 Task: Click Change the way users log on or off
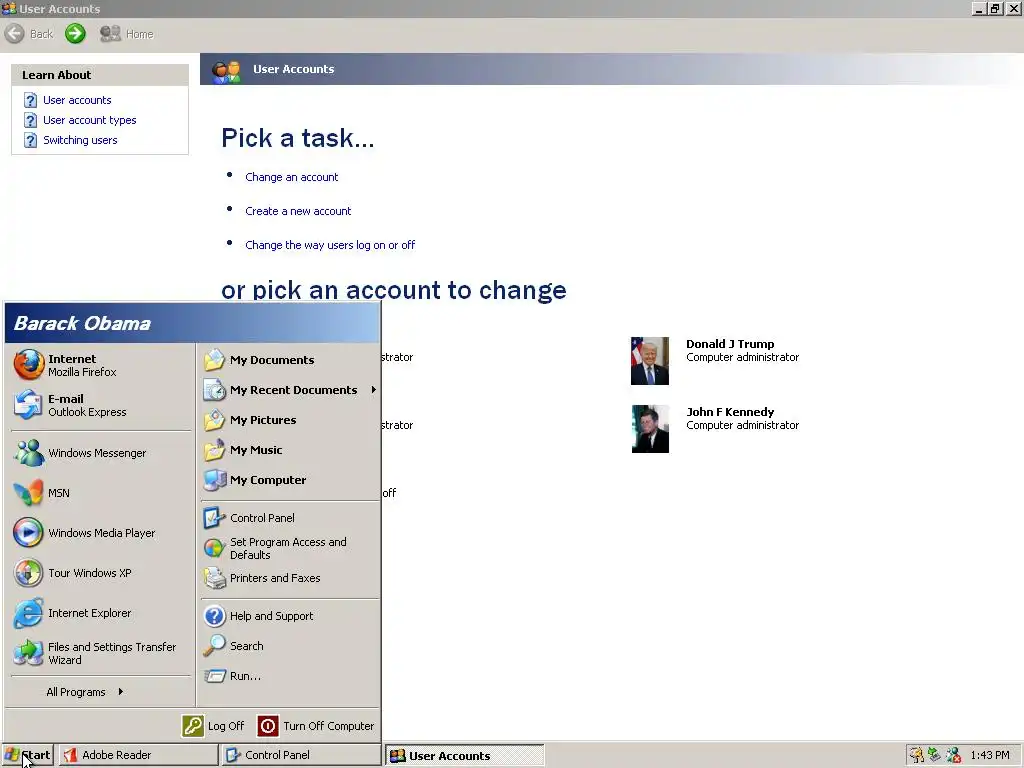pos(330,245)
